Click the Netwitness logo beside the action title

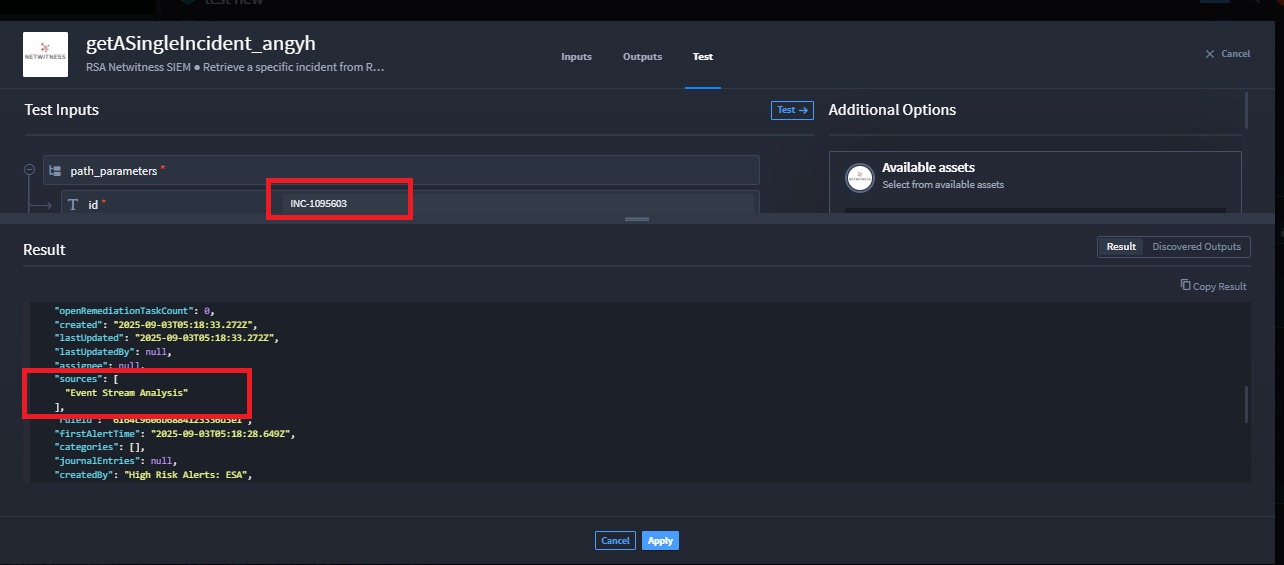tap(45, 55)
